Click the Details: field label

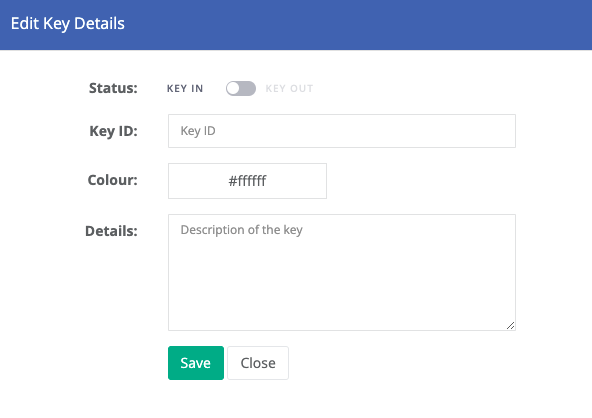[111, 231]
